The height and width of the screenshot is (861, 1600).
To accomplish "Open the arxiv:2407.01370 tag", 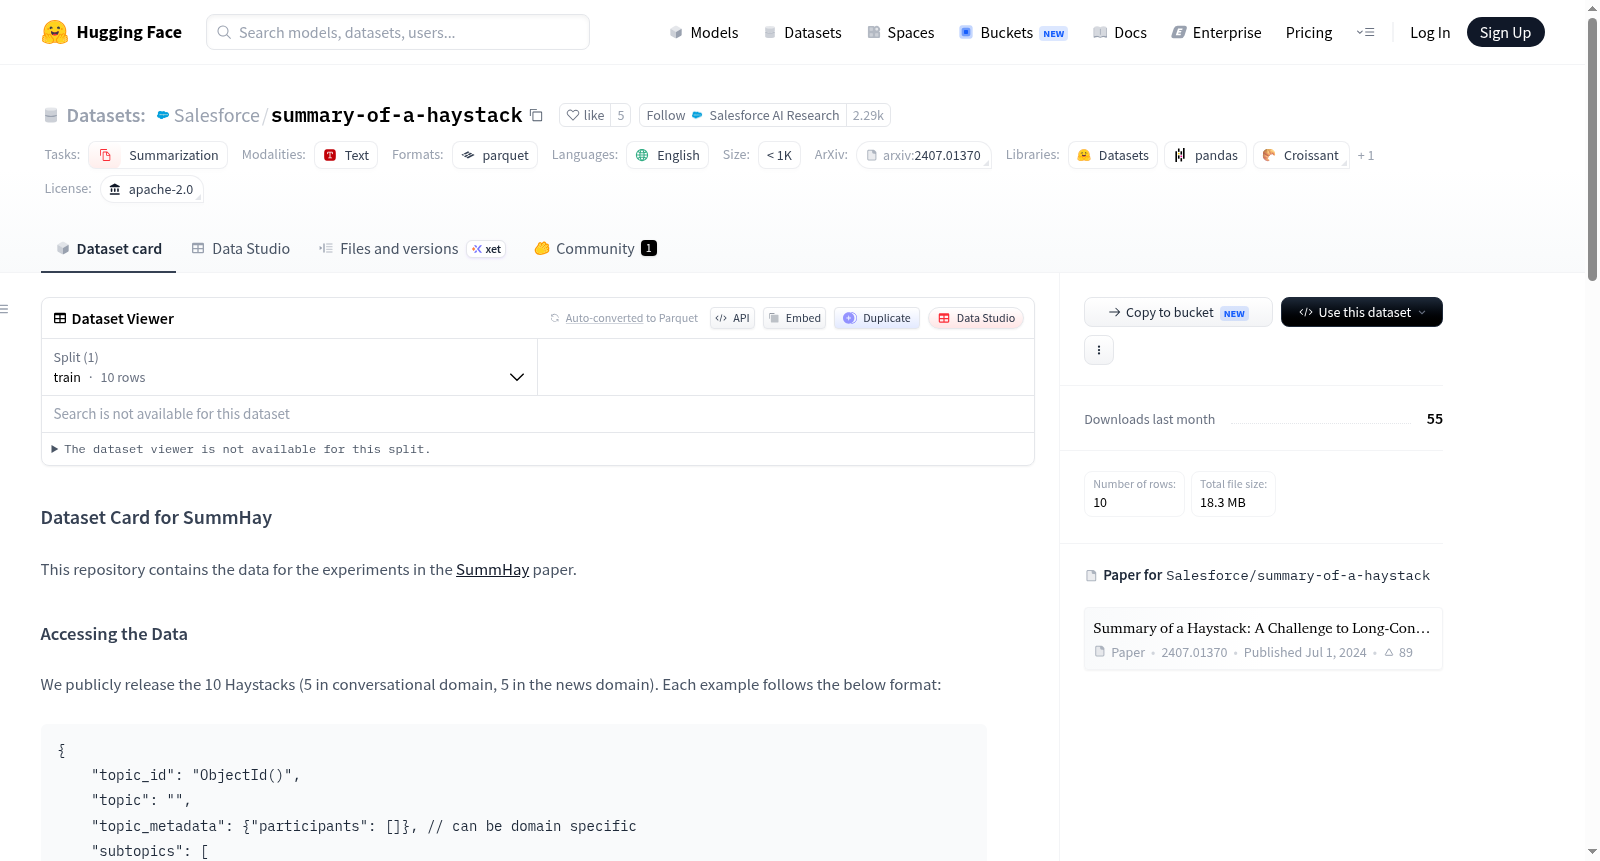I will click(x=924, y=155).
